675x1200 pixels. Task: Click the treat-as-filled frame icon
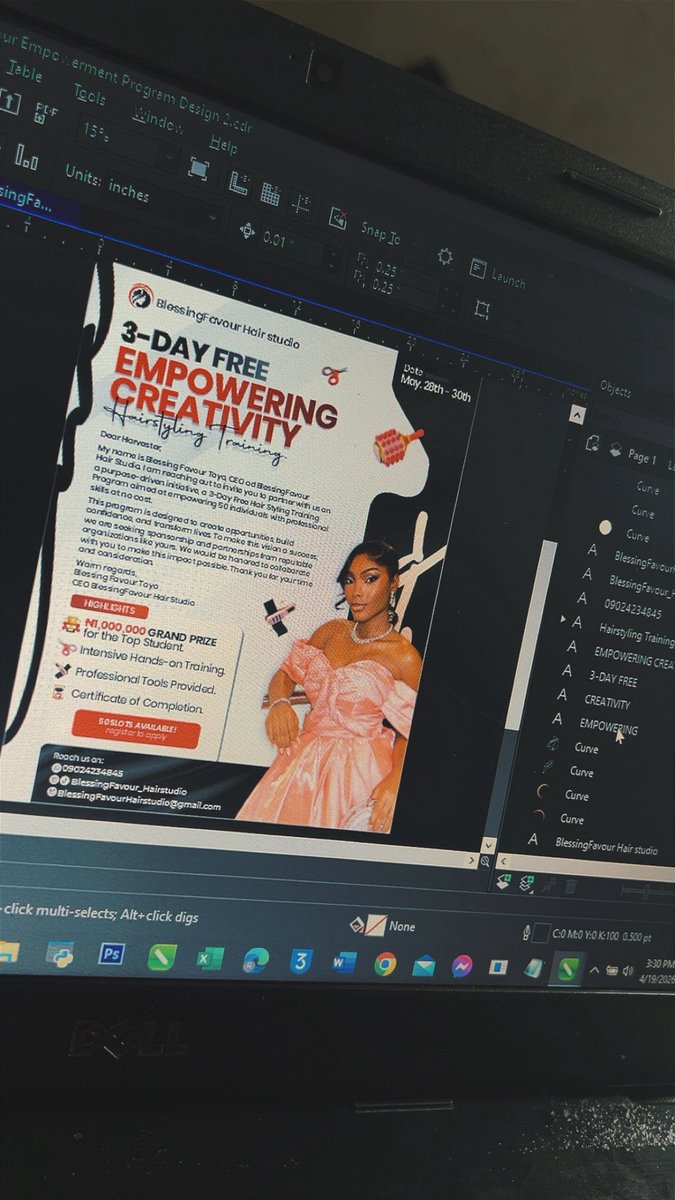coord(482,308)
